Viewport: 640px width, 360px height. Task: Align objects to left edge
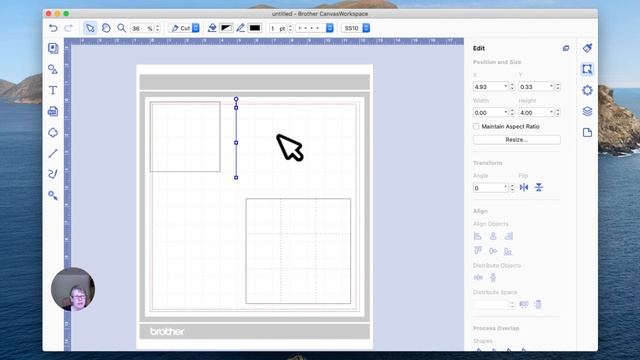click(x=478, y=236)
